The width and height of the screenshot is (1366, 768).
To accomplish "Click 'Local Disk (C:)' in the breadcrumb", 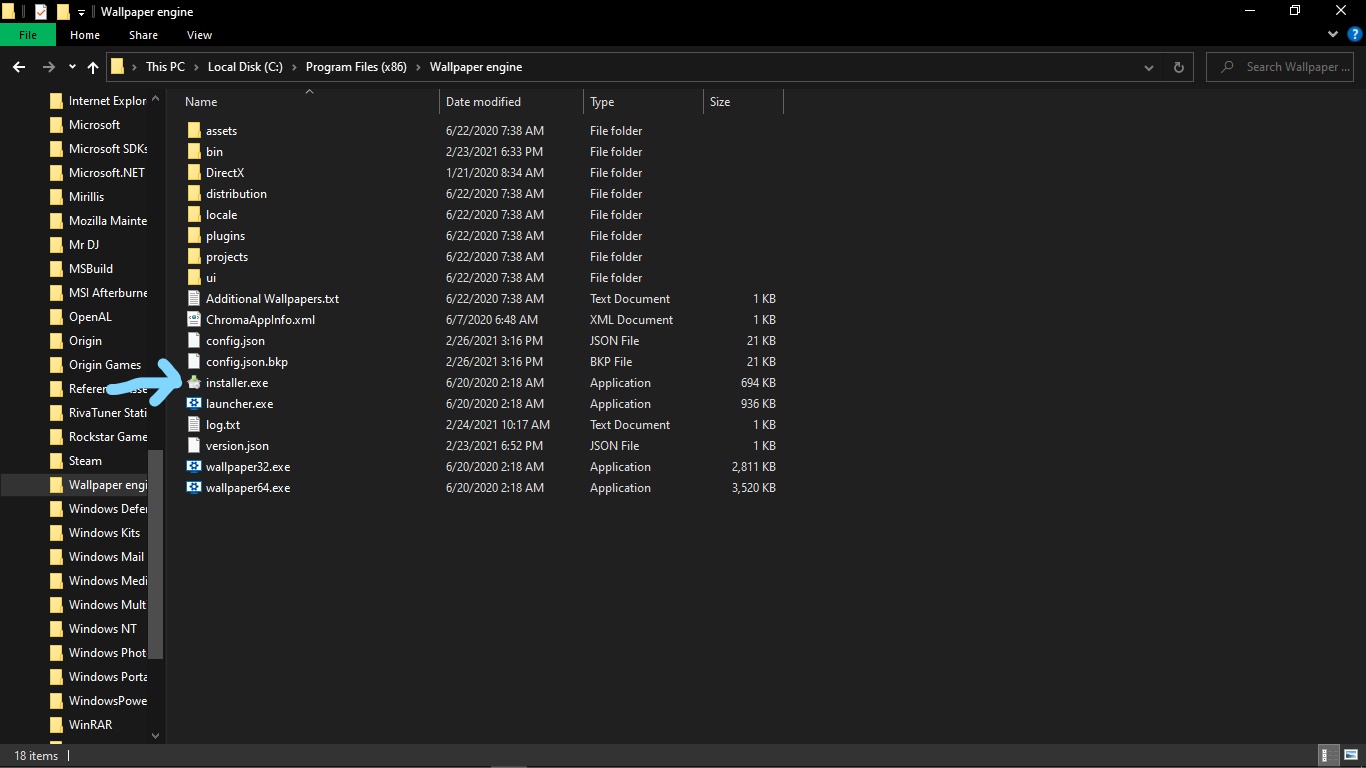I will 245,67.
